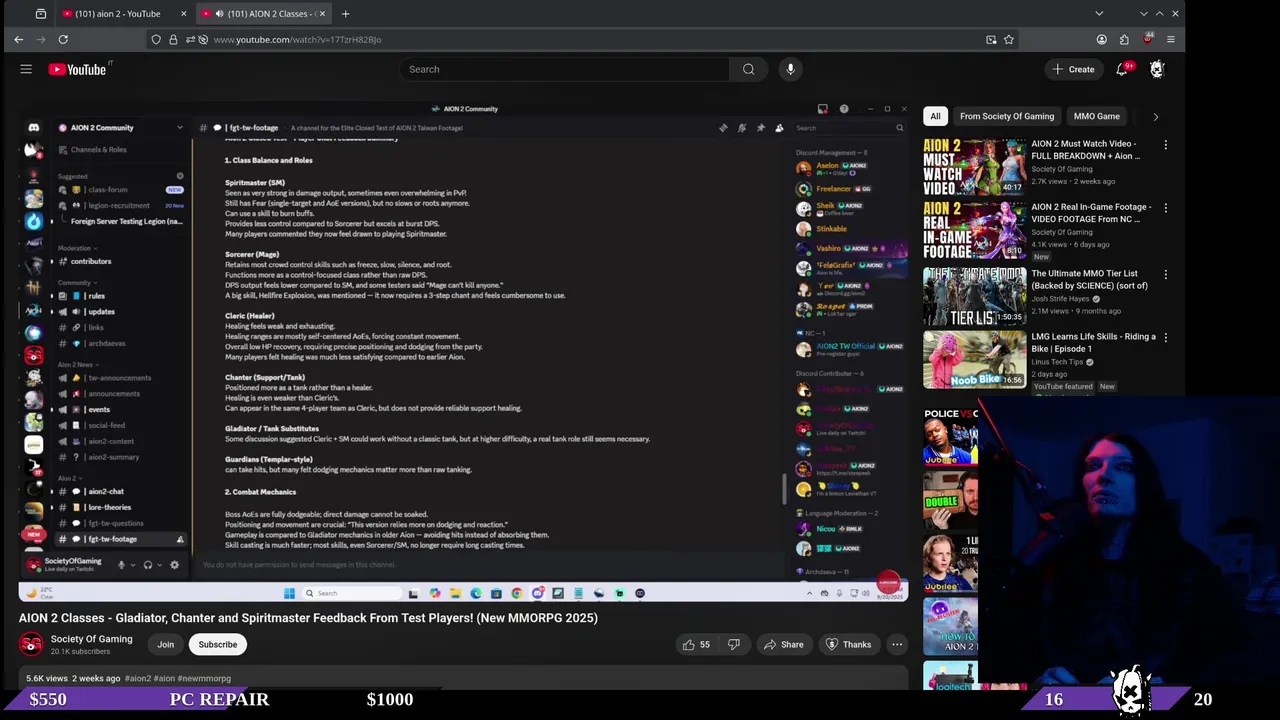
Task: Open browser extensions puzzle icon
Action: pyautogui.click(x=1124, y=39)
